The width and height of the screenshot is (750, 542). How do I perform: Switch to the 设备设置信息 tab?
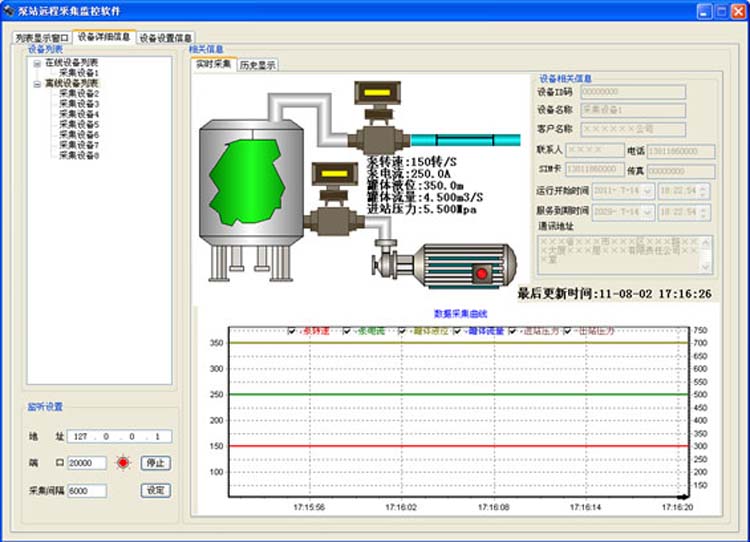point(165,38)
